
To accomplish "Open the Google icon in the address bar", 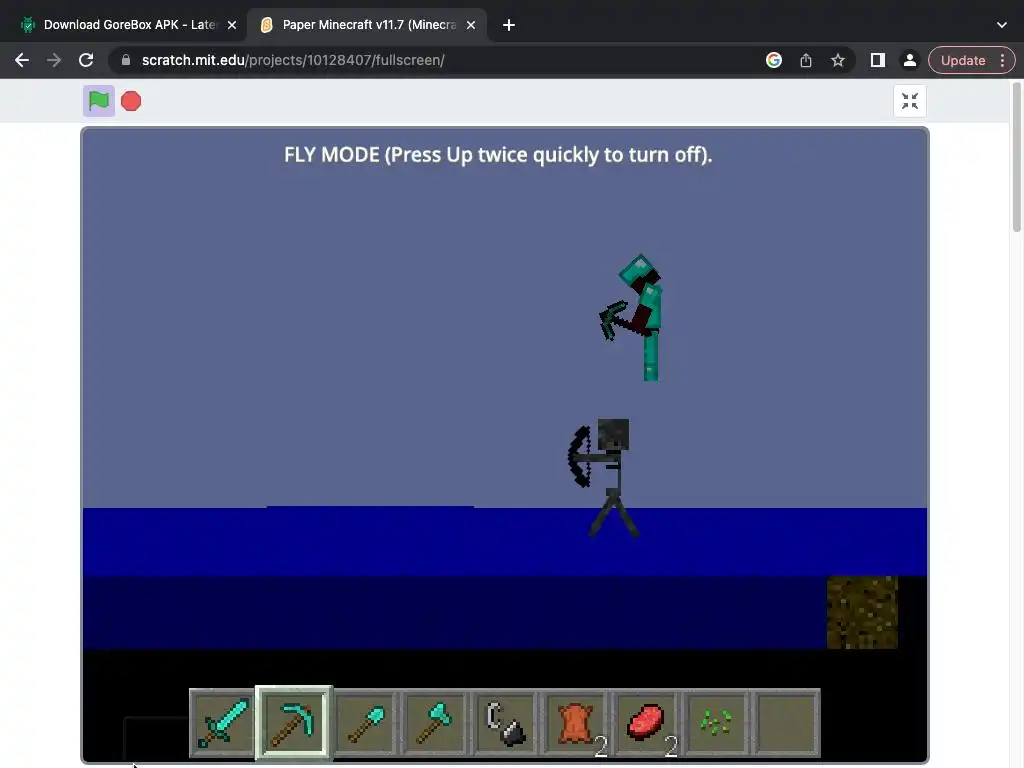I will (774, 60).
